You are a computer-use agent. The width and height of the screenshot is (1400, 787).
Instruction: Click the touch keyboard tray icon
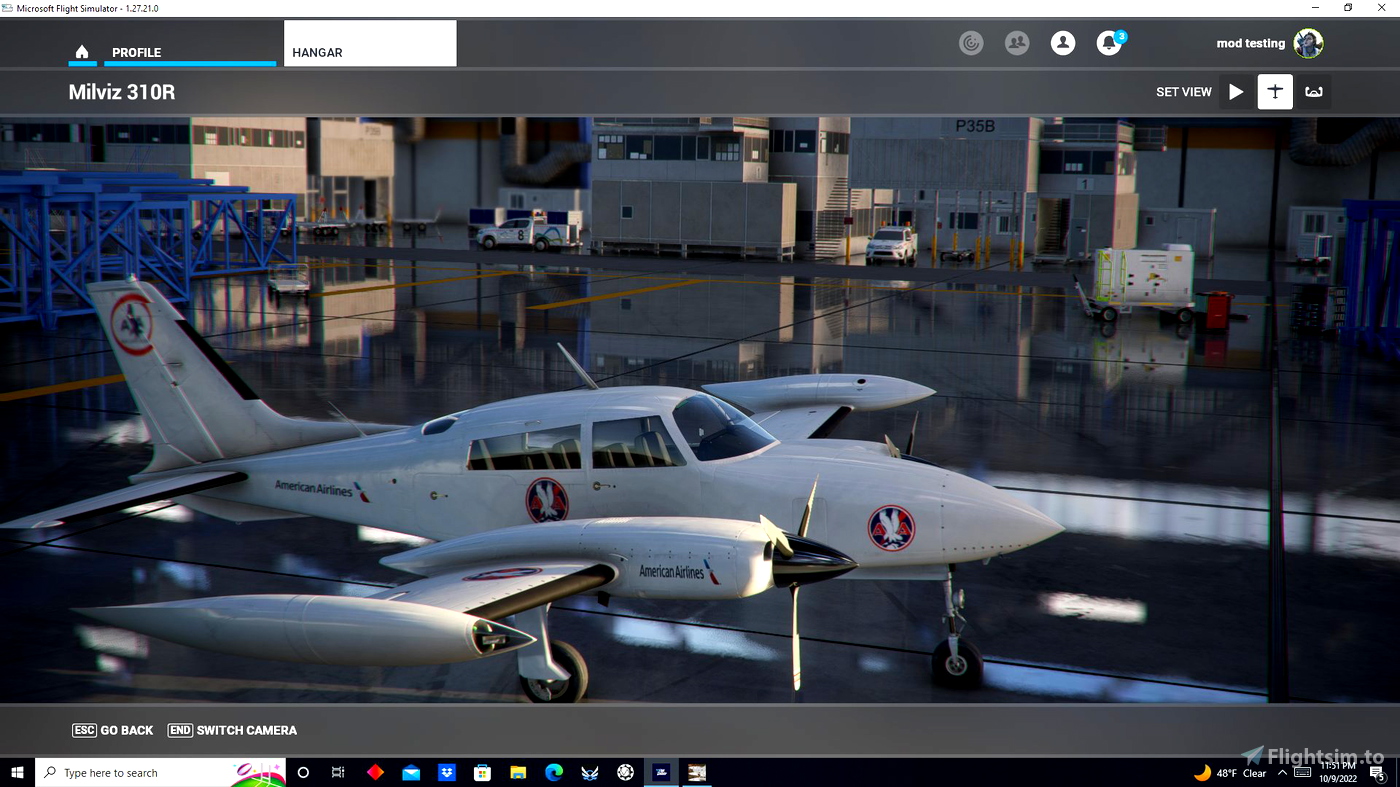point(1302,773)
